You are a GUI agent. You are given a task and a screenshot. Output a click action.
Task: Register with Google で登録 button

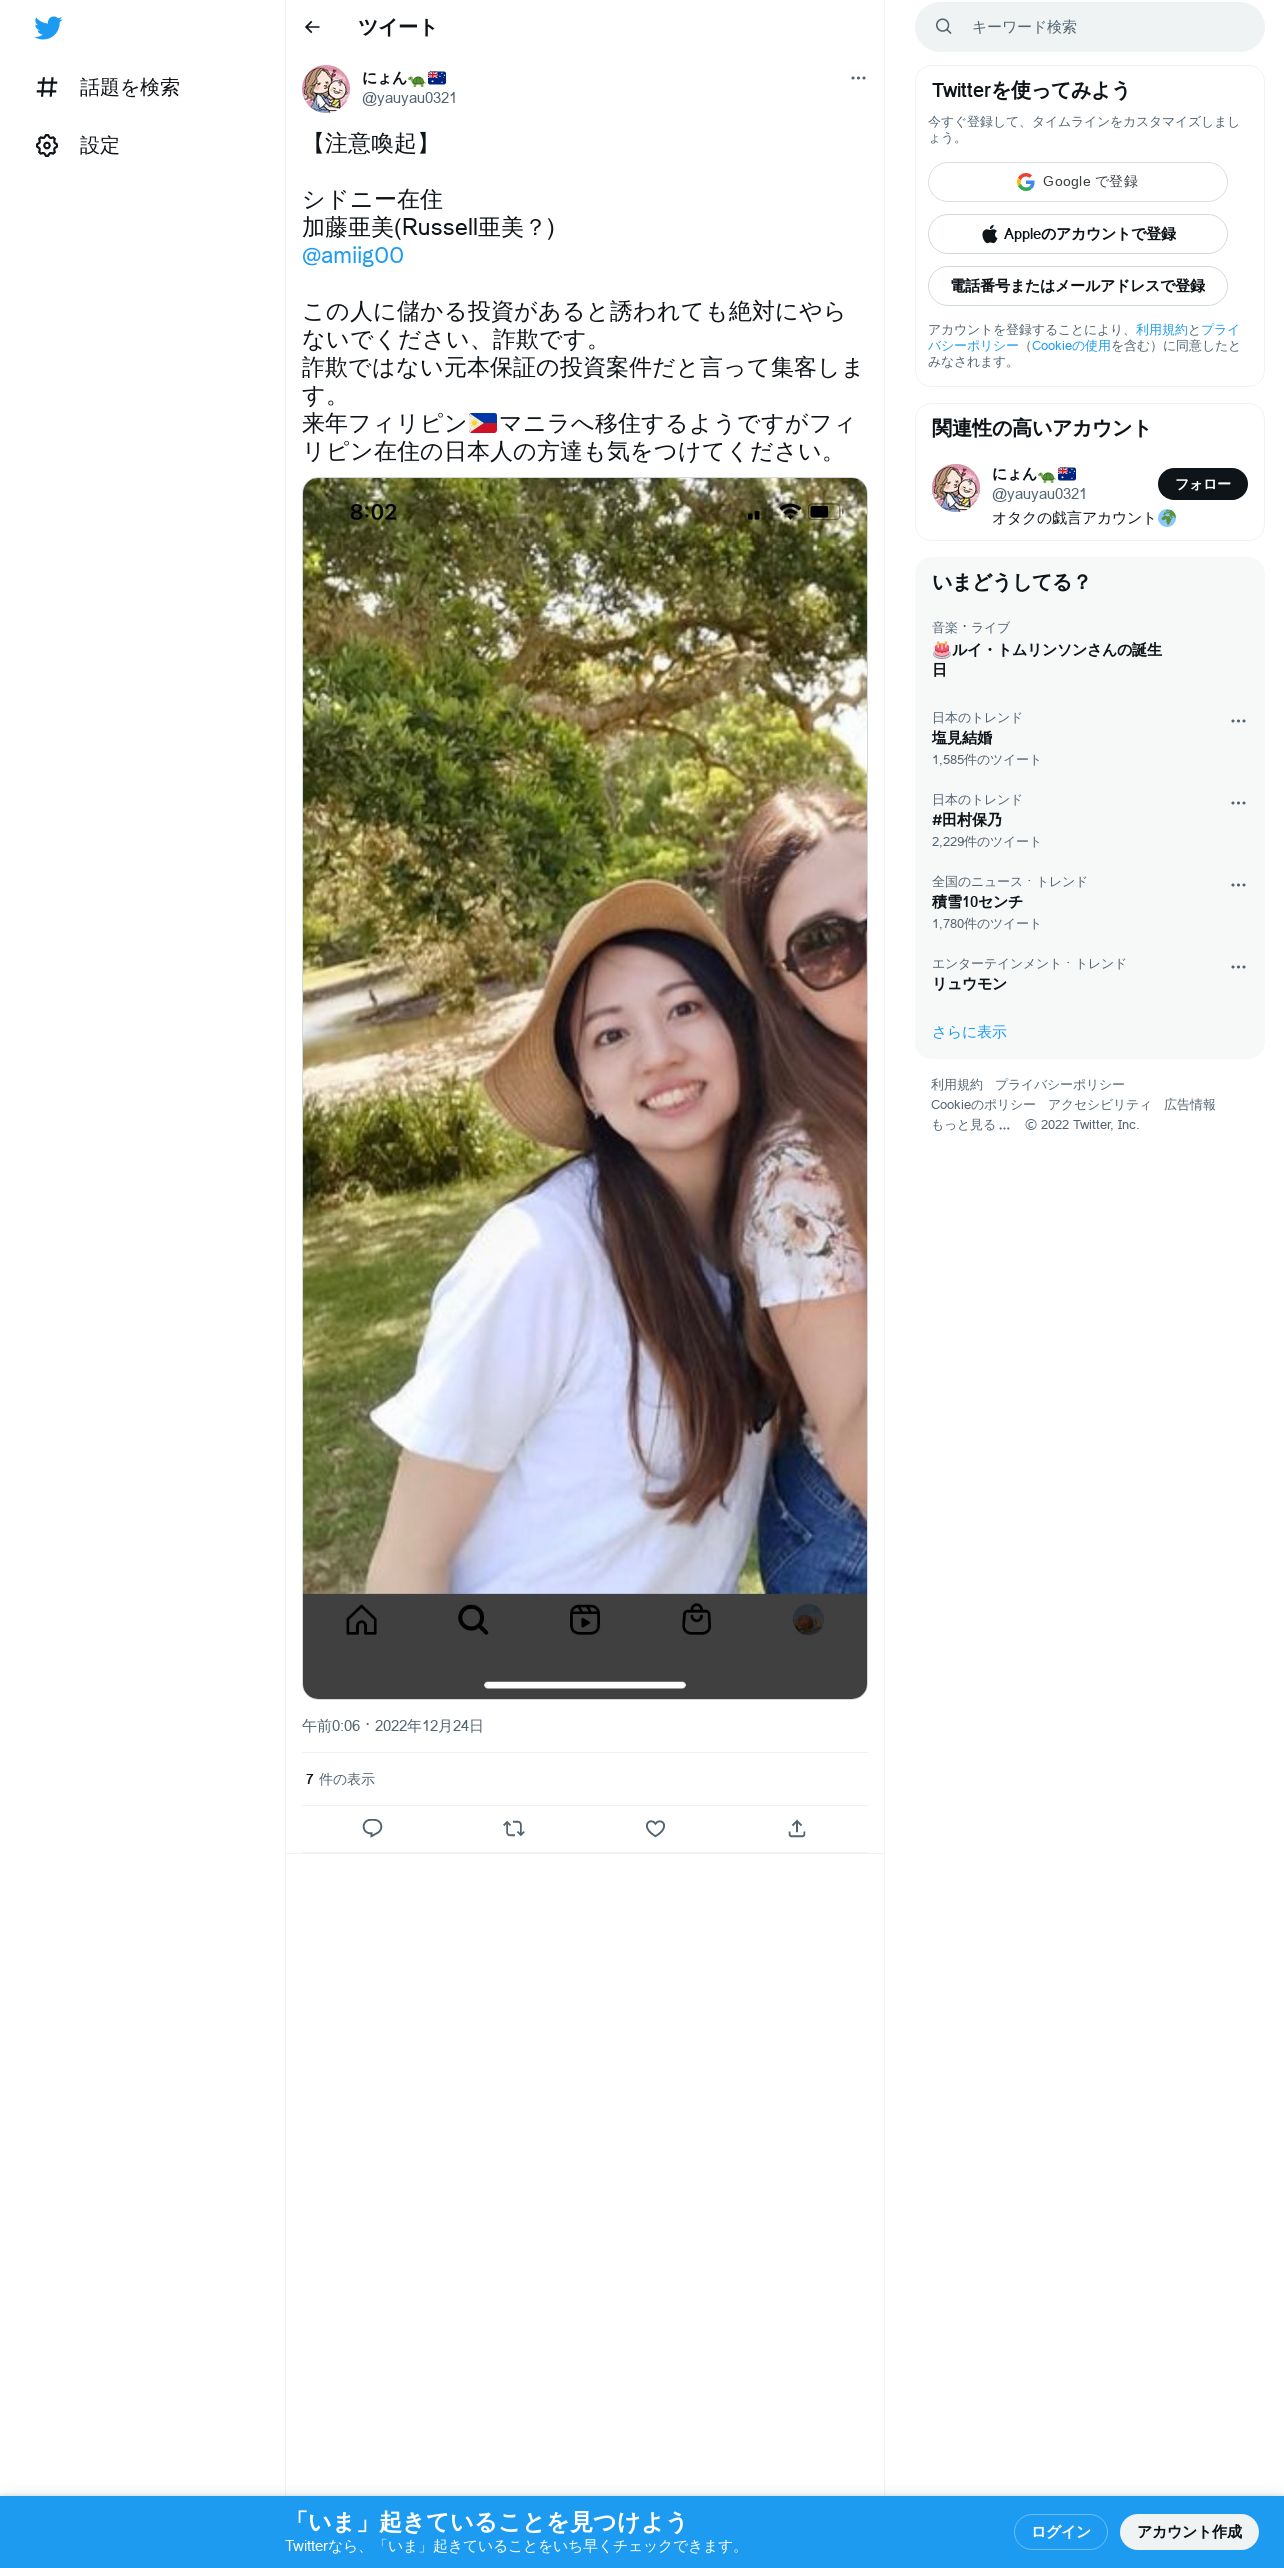point(1077,182)
